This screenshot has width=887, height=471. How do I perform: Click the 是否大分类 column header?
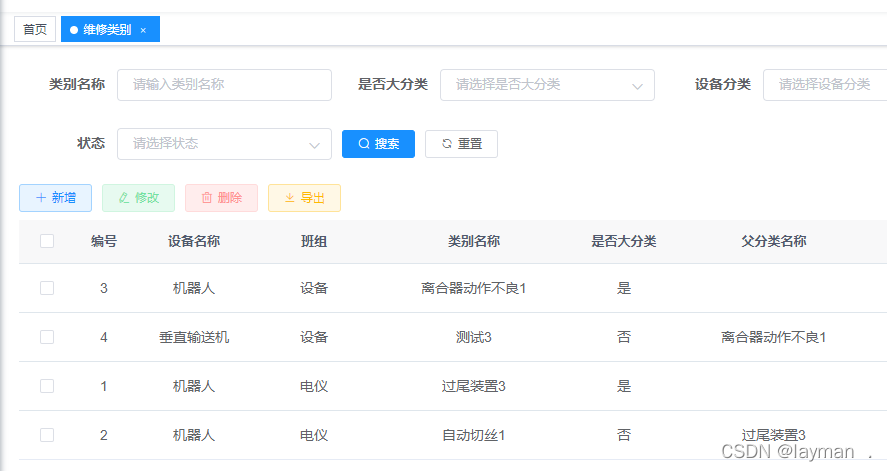coord(624,241)
